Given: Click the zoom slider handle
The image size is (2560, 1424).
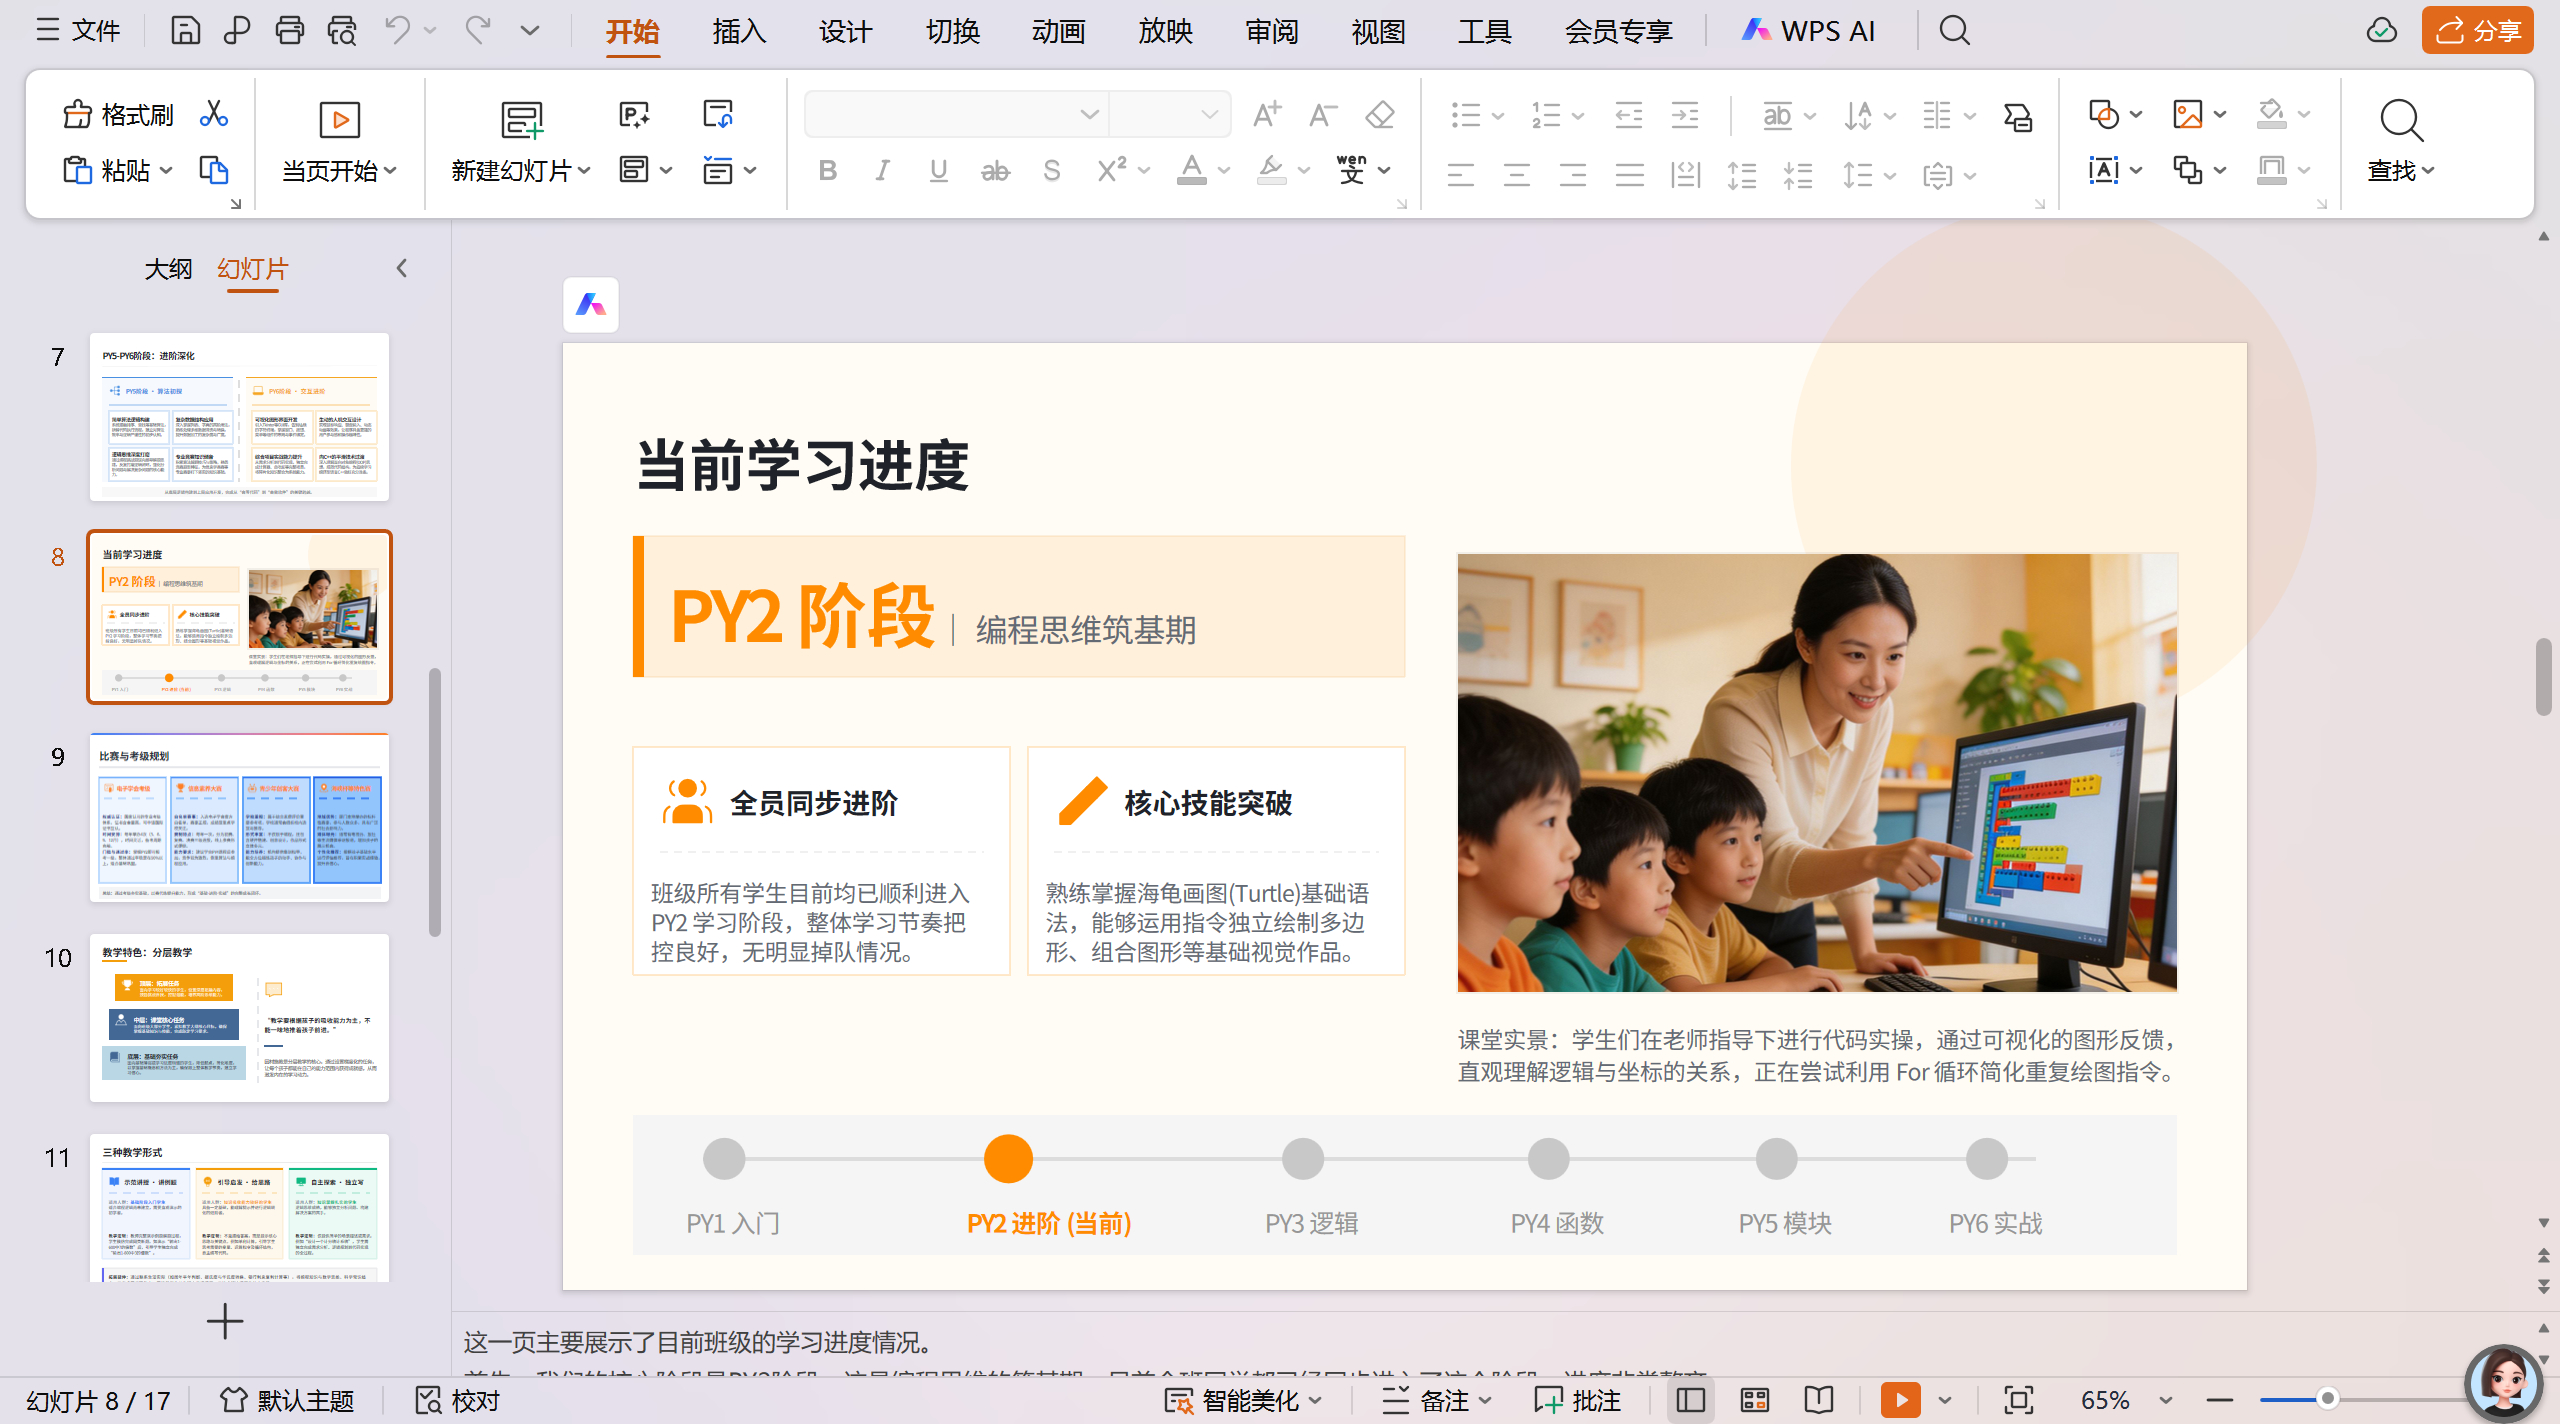Looking at the screenshot, I should click(x=2328, y=1399).
